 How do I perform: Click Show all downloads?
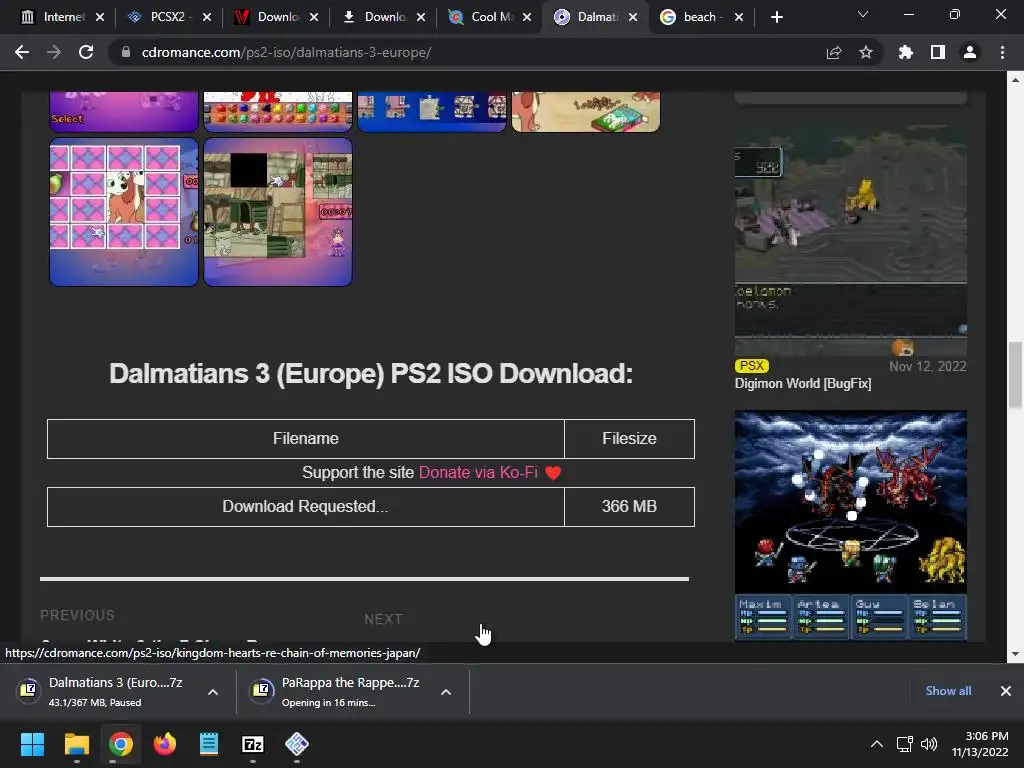(948, 691)
